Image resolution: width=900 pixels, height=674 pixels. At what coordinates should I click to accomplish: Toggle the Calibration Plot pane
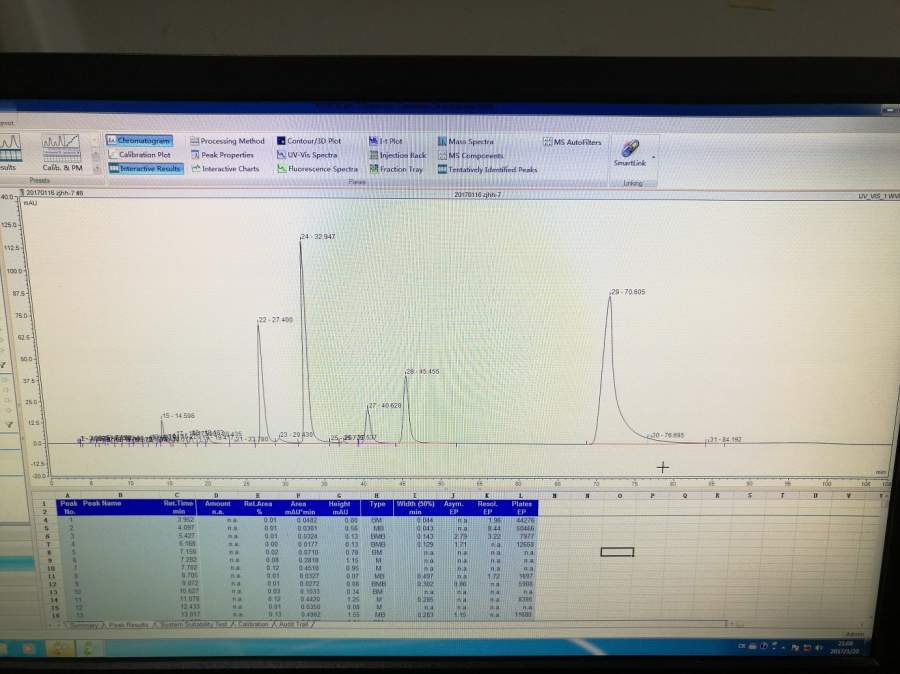click(139, 154)
